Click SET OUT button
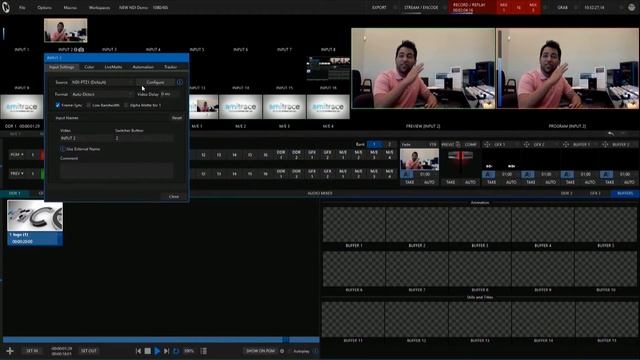Viewport: 640px width, 360px height. click(89, 351)
